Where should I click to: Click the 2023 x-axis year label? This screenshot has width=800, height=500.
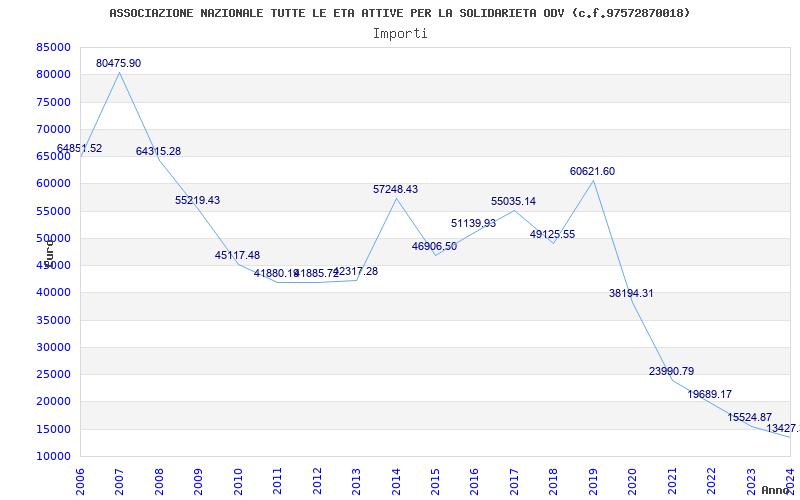pyautogui.click(x=751, y=482)
